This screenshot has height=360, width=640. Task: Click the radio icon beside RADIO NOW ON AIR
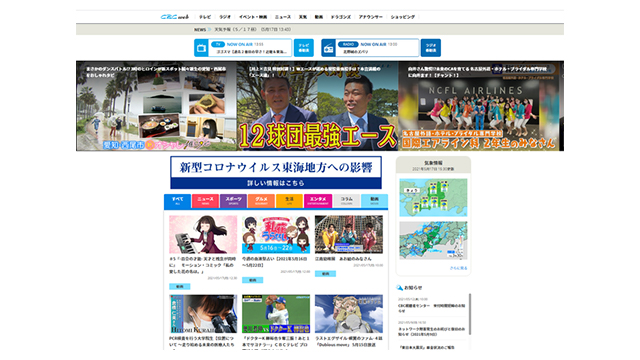coord(329,48)
